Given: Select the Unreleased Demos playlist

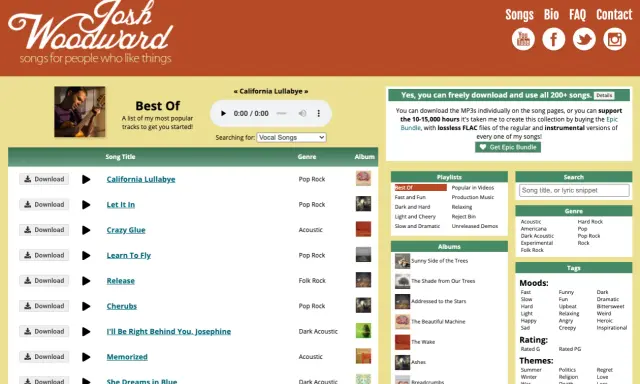Looking at the screenshot, I should tap(475, 226).
